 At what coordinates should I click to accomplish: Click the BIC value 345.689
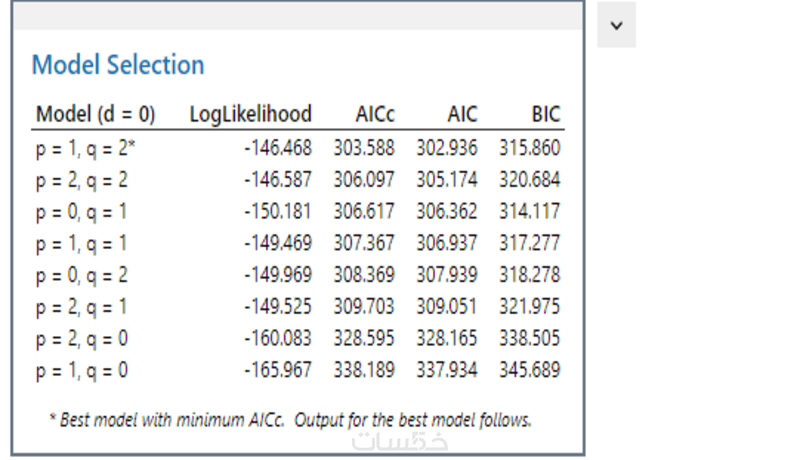coord(529,371)
